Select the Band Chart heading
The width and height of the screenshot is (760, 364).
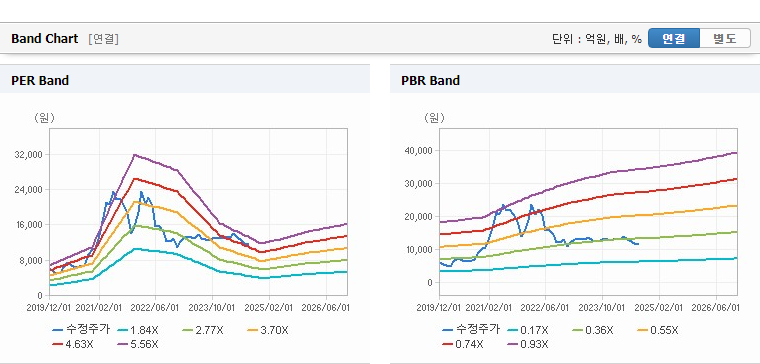click(x=45, y=39)
